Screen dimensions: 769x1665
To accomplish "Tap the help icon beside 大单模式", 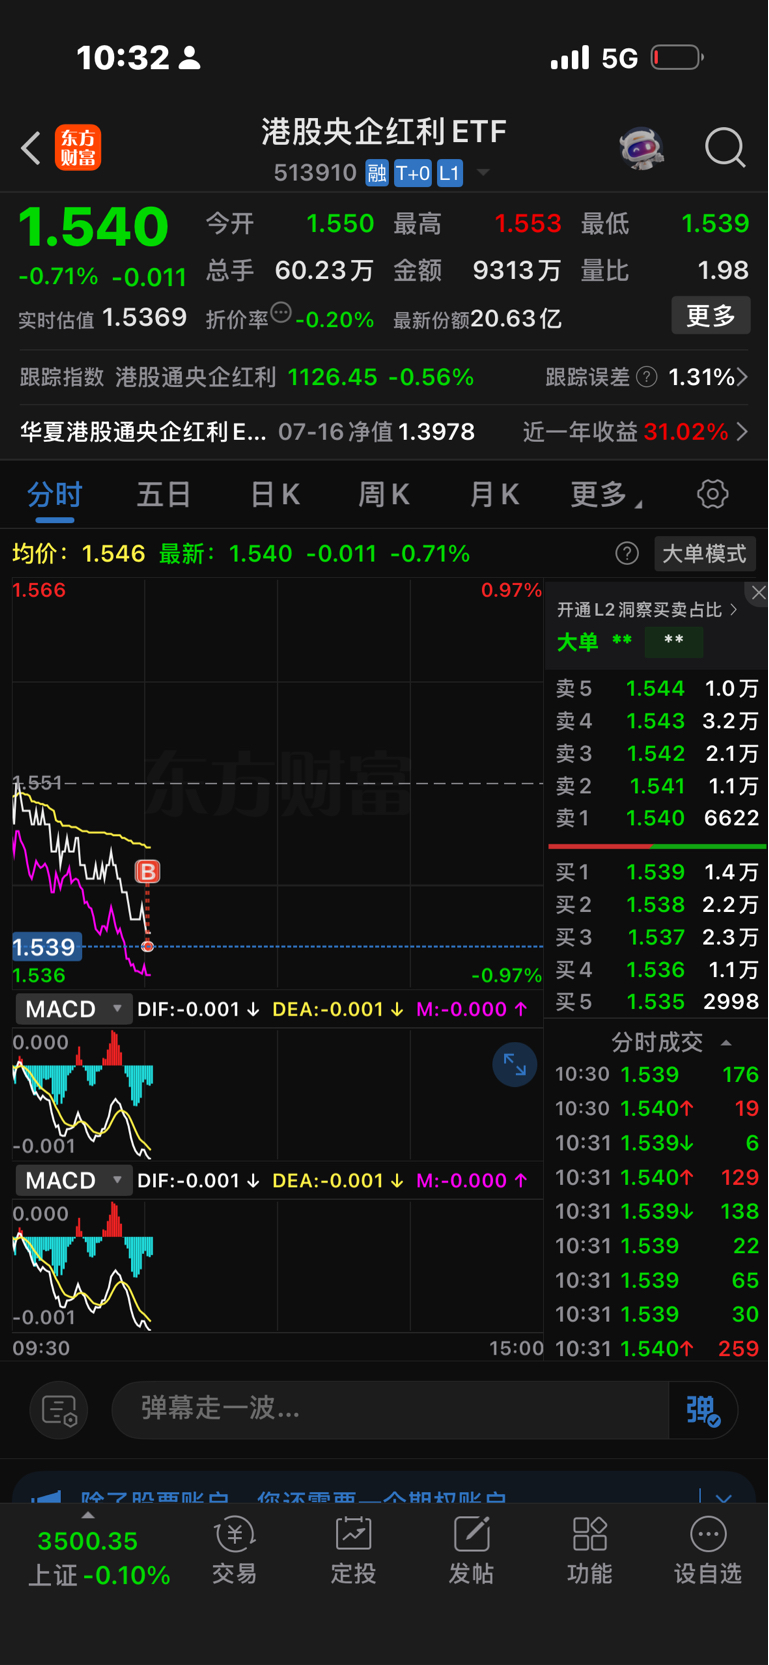I will pos(627,553).
